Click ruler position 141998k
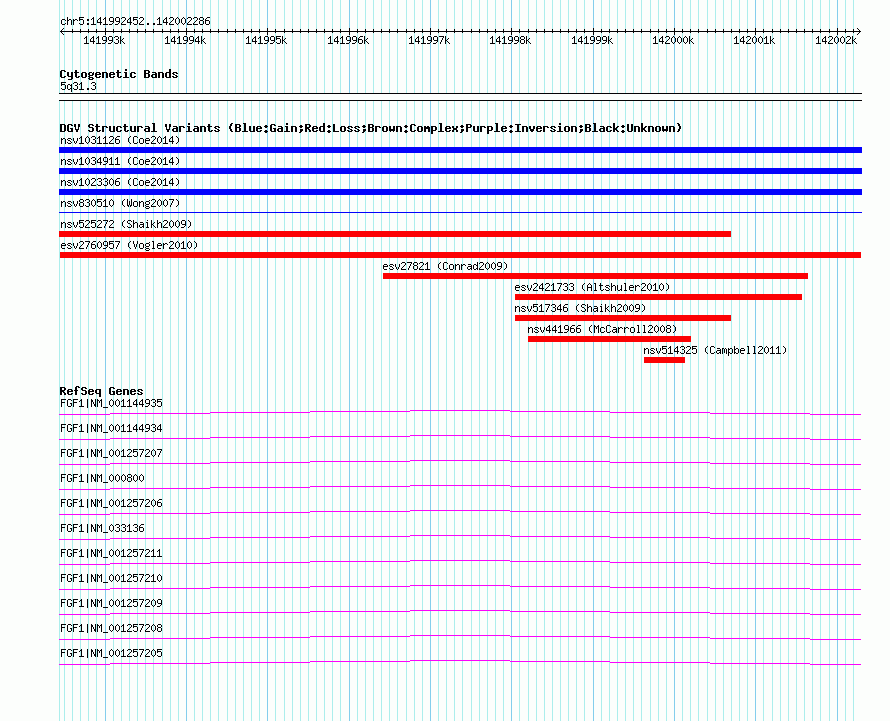 point(510,40)
